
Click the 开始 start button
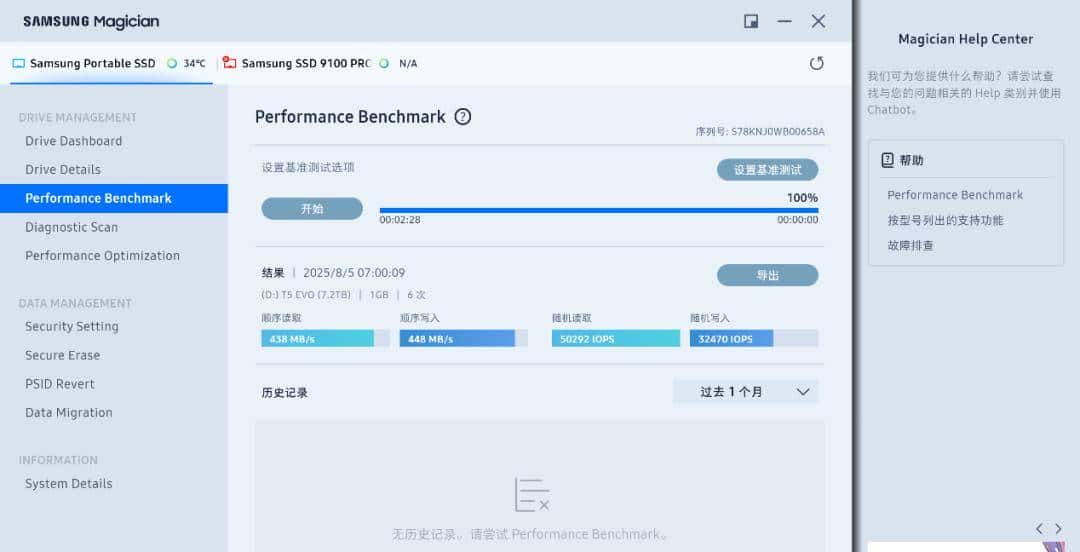tap(312, 209)
